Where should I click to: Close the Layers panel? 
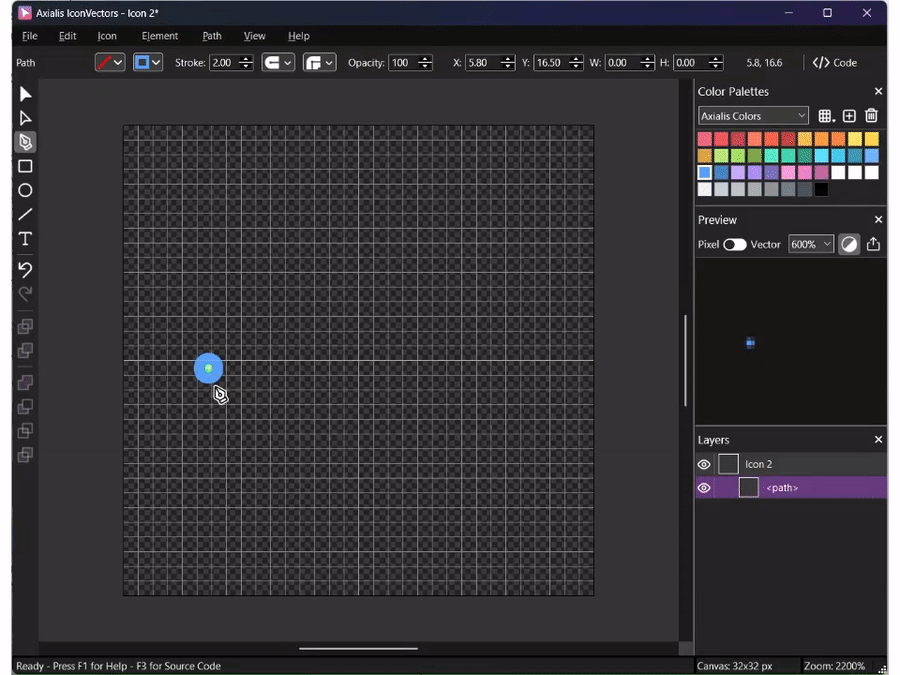[x=878, y=440]
